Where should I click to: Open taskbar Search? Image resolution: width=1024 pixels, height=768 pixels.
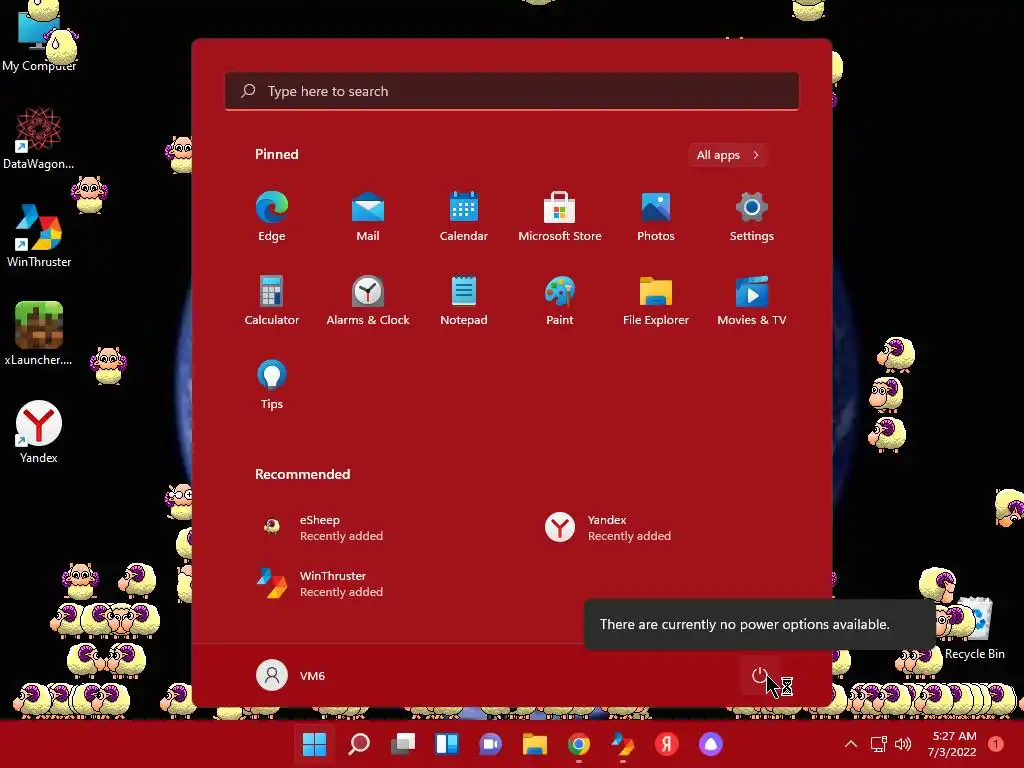[x=359, y=744]
